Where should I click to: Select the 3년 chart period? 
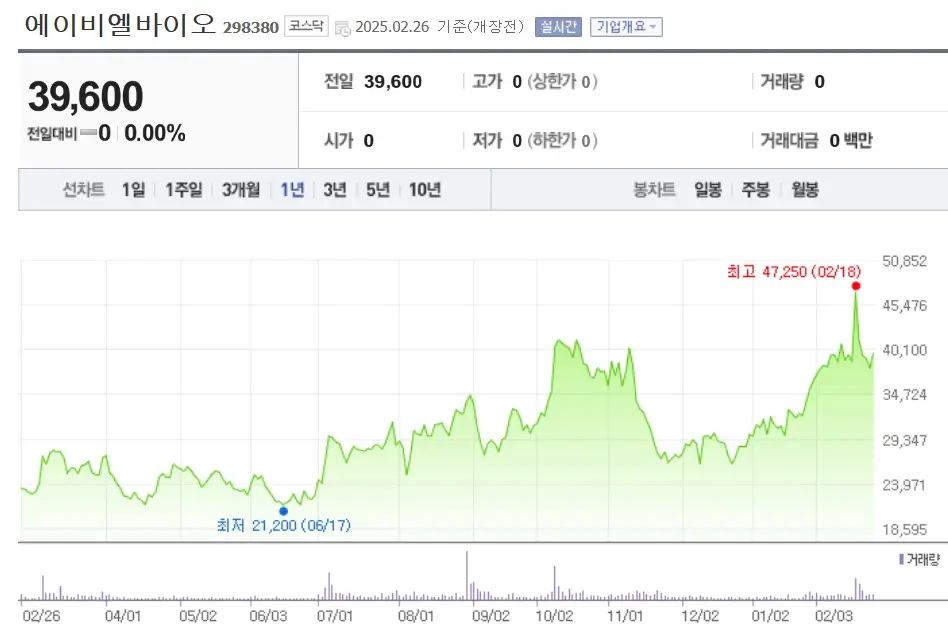334,188
